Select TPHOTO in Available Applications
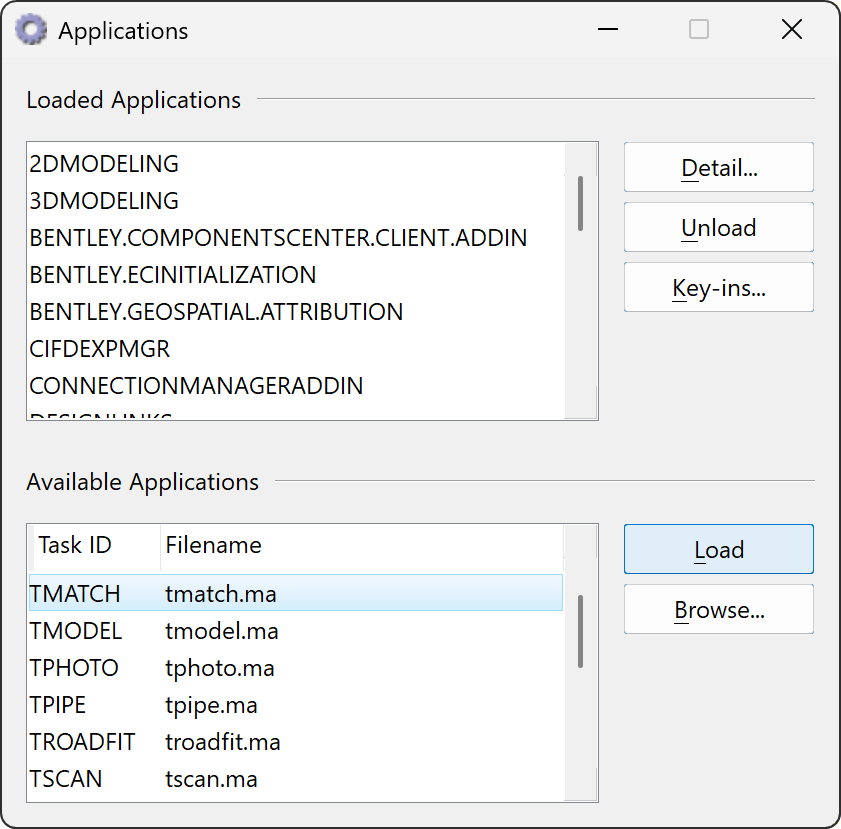This screenshot has height=829, width=841. (x=296, y=668)
